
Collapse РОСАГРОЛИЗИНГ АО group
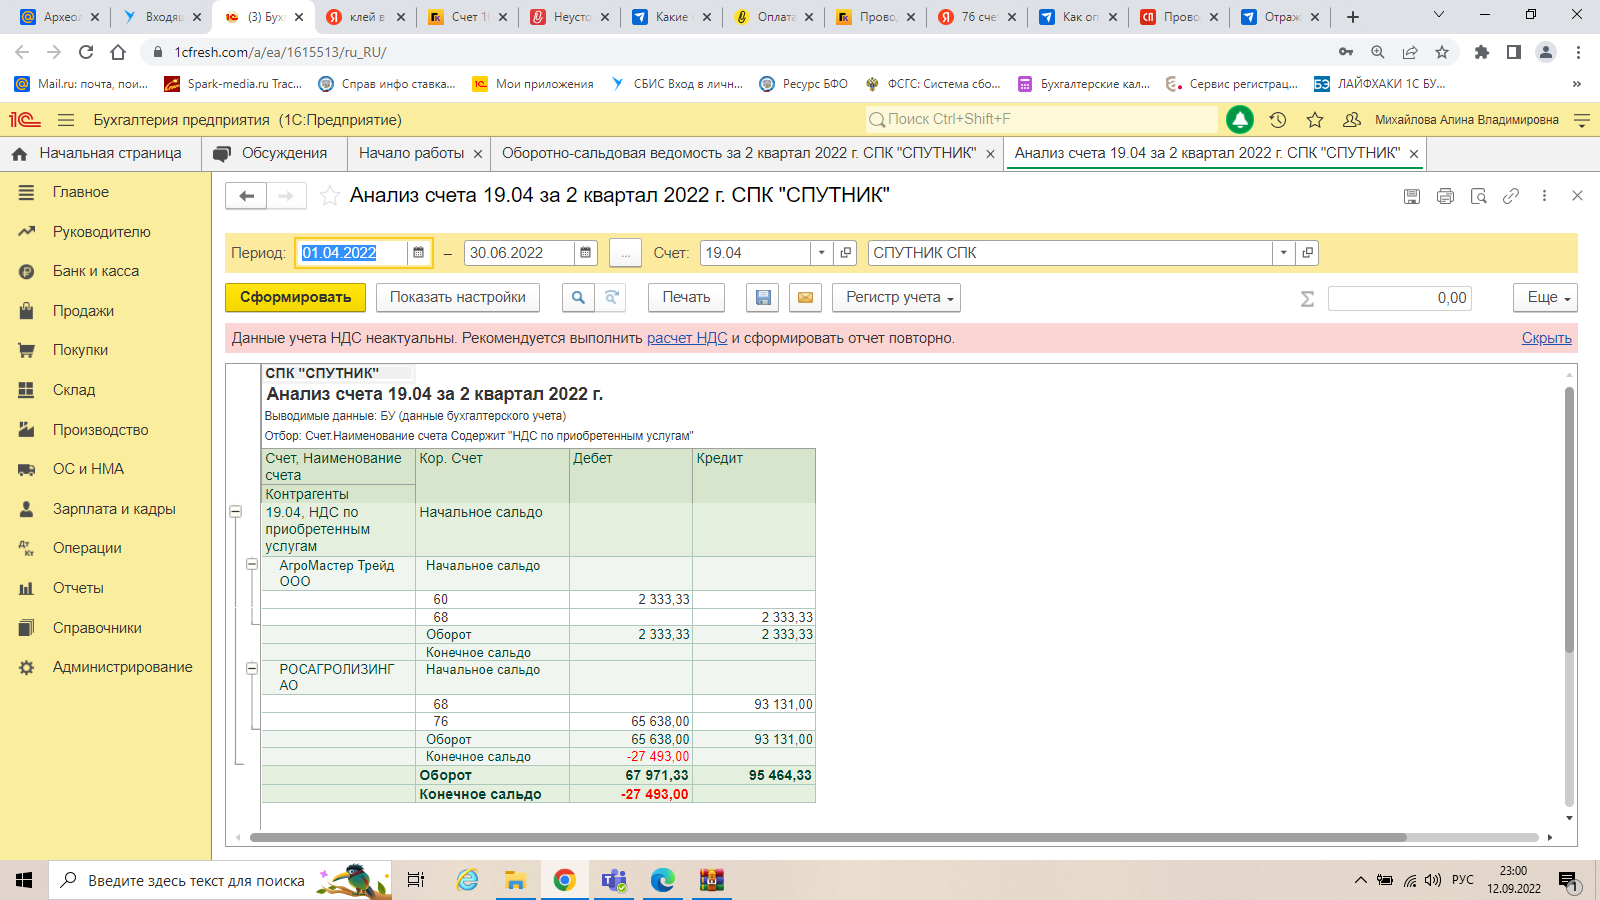(x=252, y=669)
